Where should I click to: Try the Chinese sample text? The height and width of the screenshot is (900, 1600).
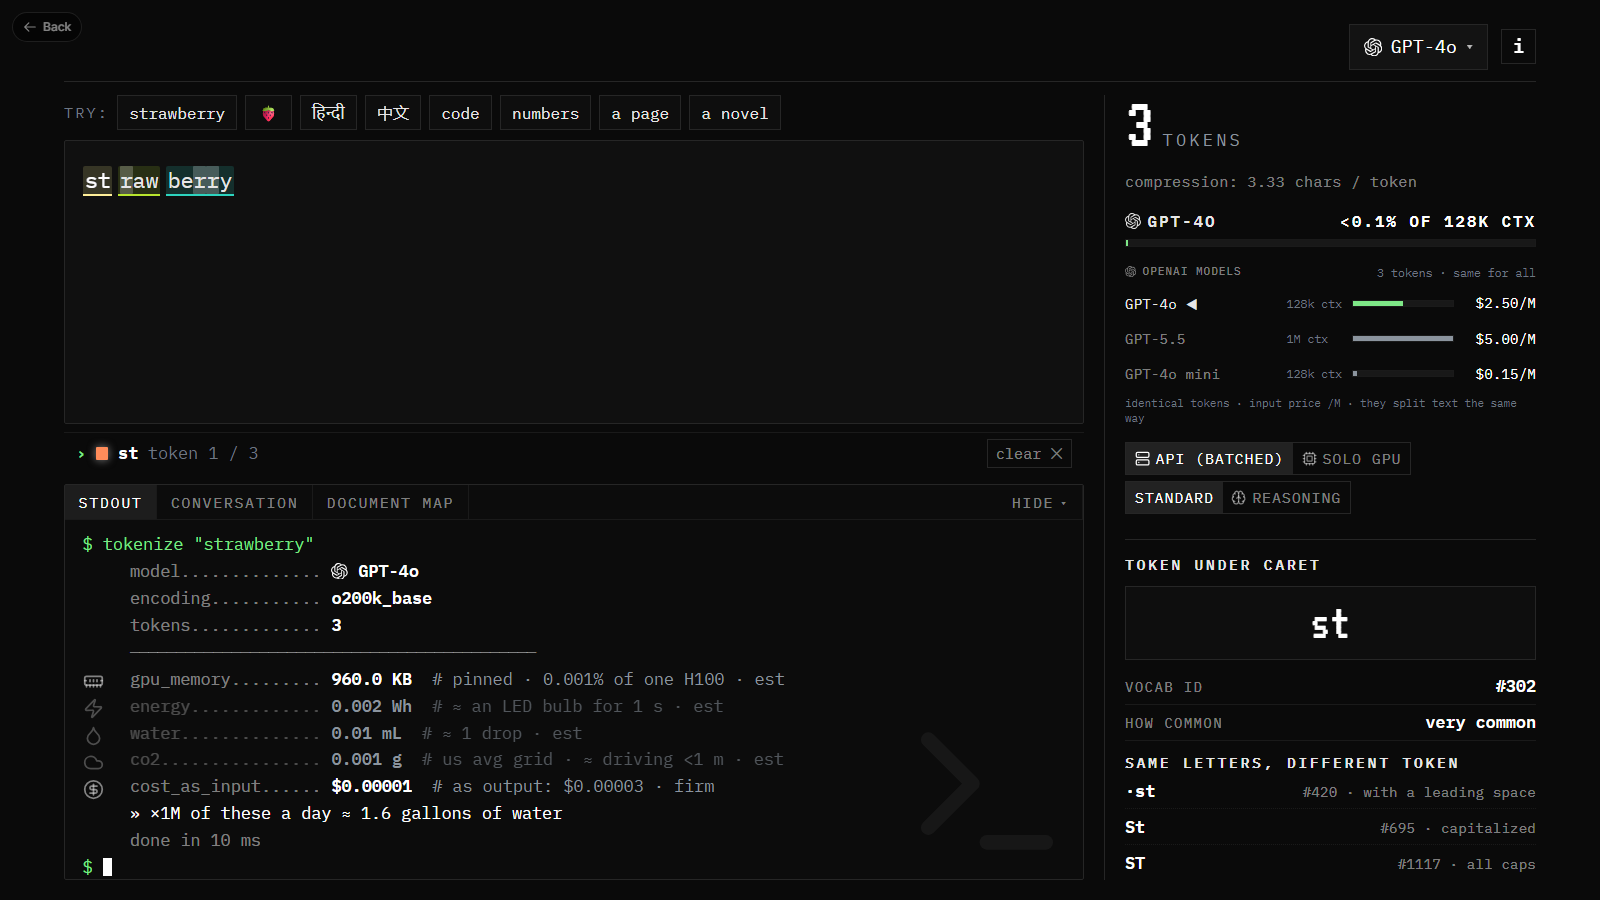(x=393, y=113)
